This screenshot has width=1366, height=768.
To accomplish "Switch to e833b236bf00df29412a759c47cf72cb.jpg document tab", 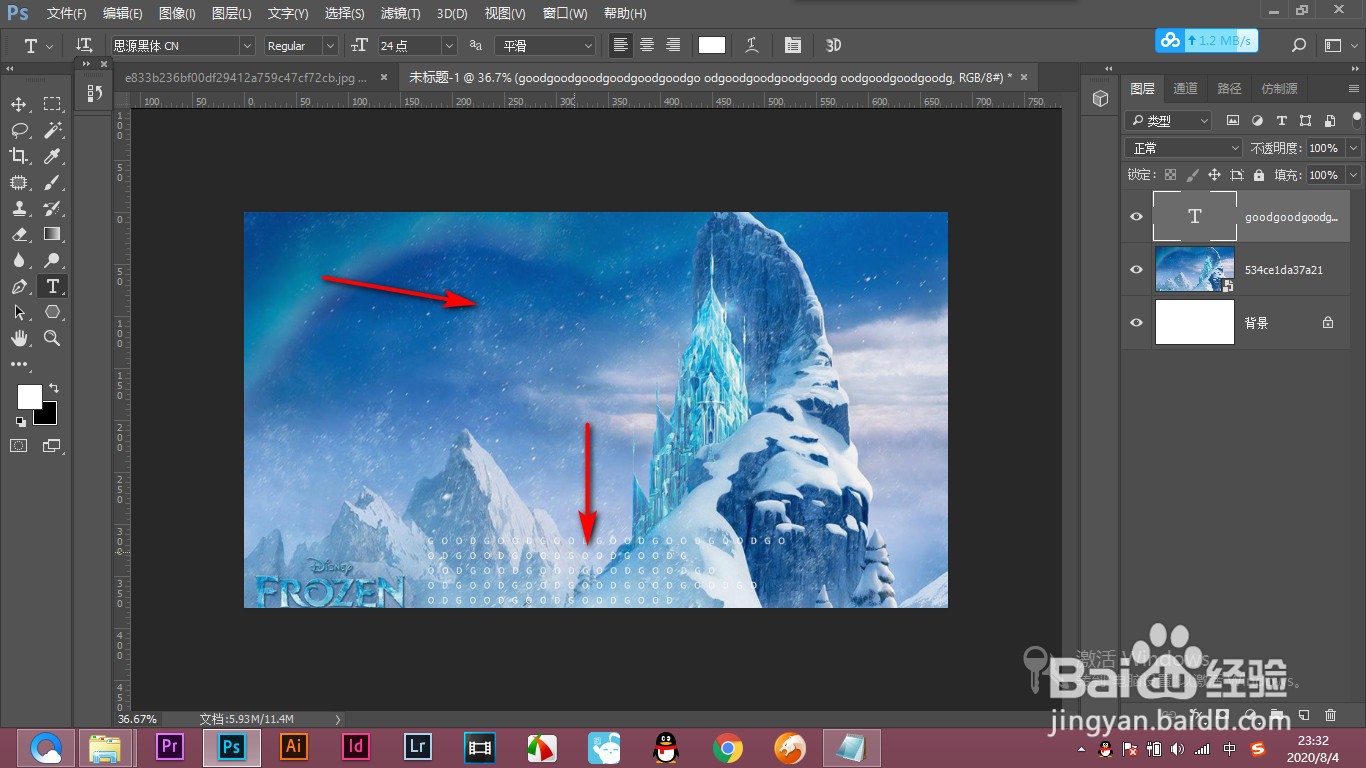I will [245, 77].
